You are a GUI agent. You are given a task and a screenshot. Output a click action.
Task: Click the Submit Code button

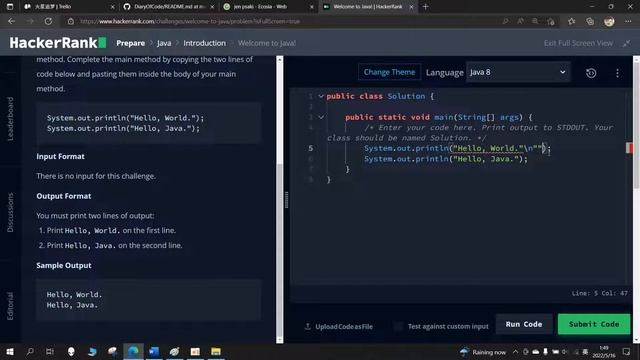[594, 324]
